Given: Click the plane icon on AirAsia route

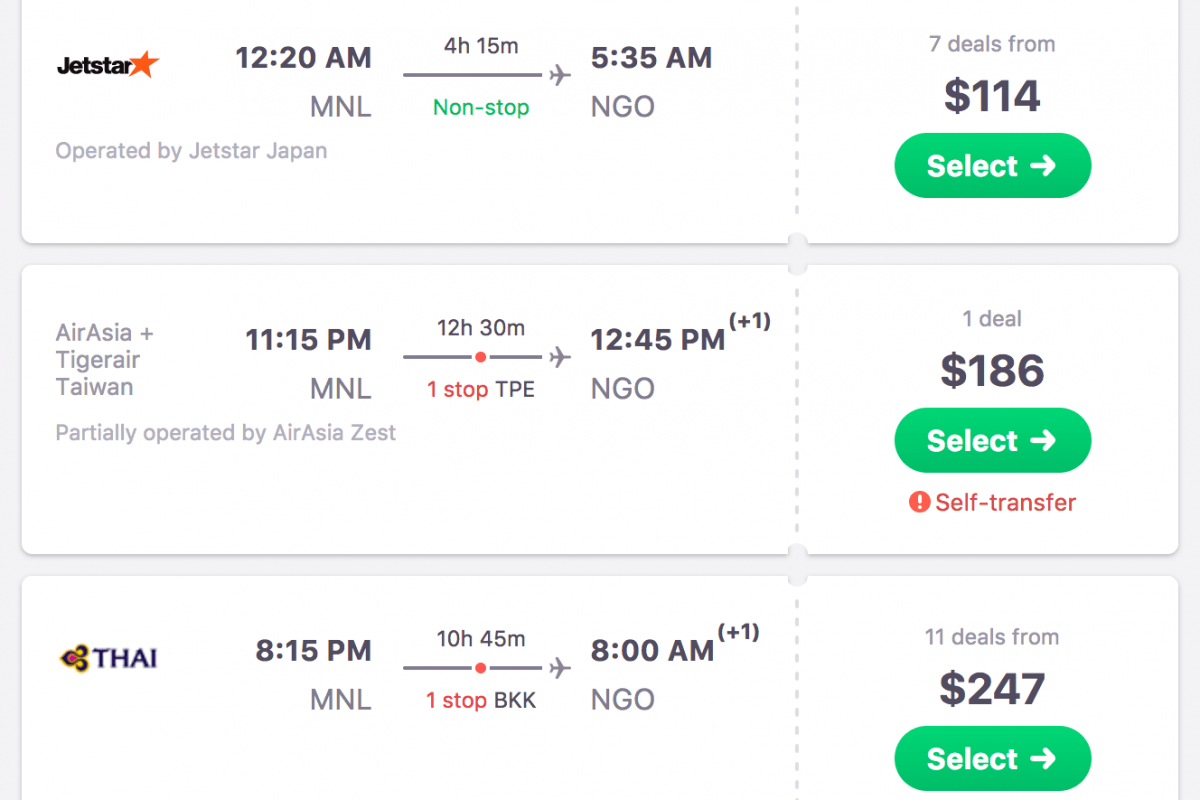Looking at the screenshot, I should tap(559, 357).
